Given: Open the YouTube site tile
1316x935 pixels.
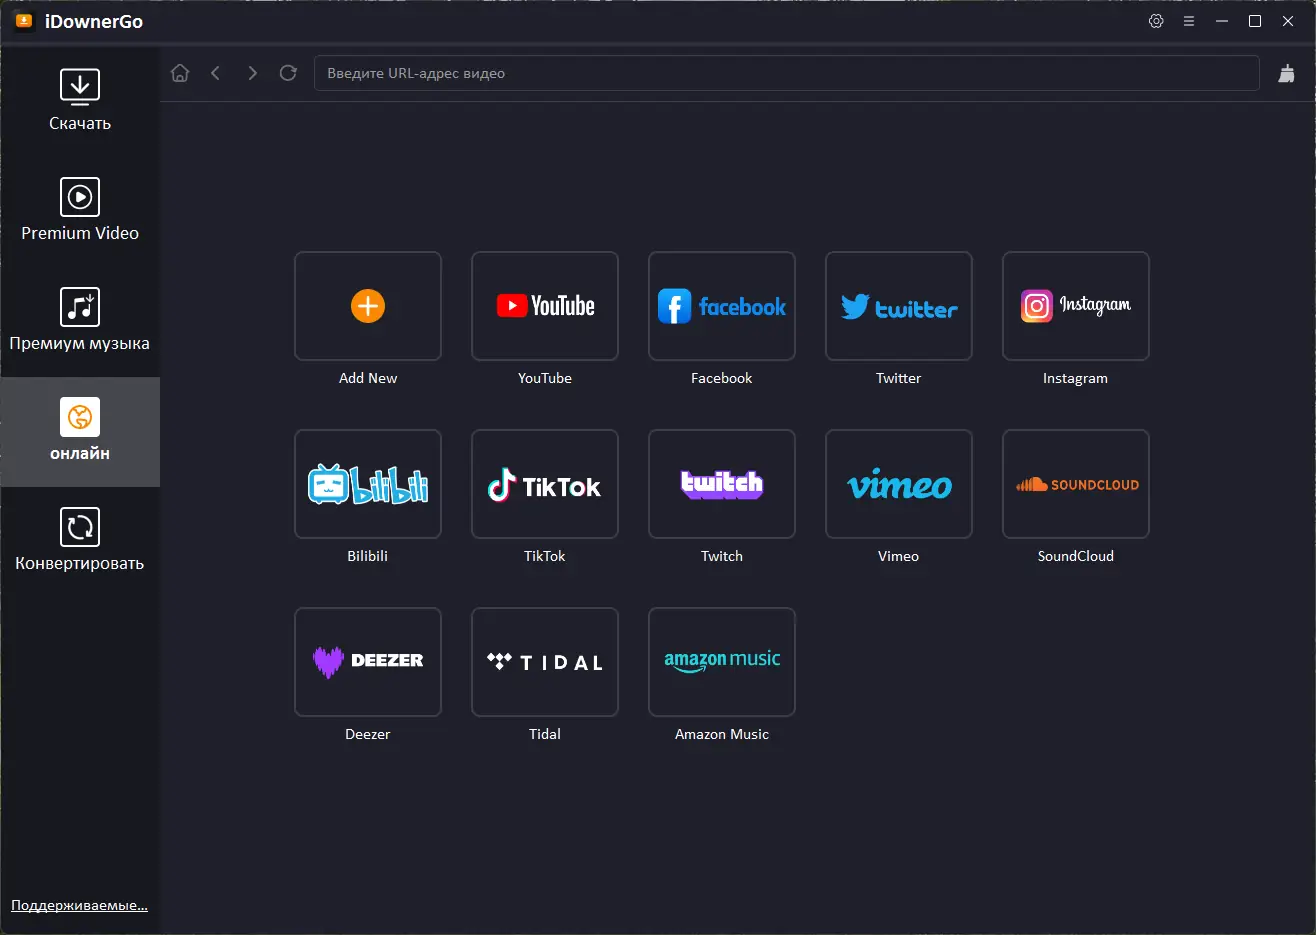Looking at the screenshot, I should tap(545, 306).
